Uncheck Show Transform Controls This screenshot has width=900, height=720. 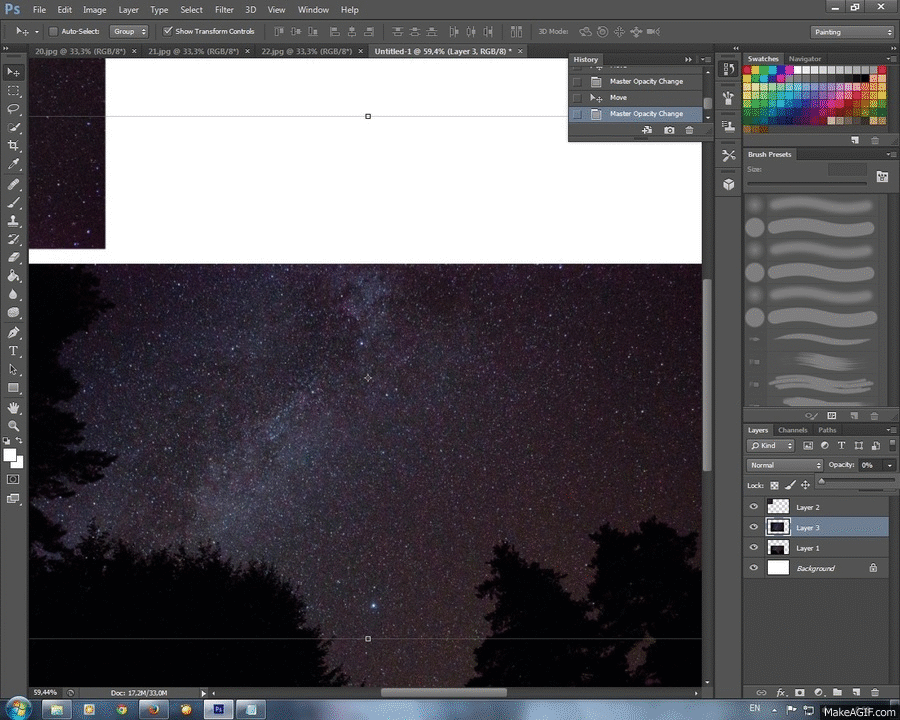[x=167, y=32]
